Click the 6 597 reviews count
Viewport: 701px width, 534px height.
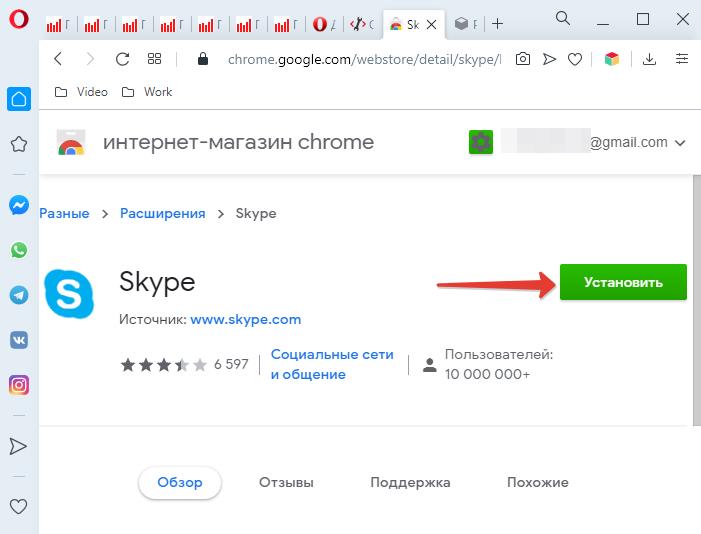231,364
